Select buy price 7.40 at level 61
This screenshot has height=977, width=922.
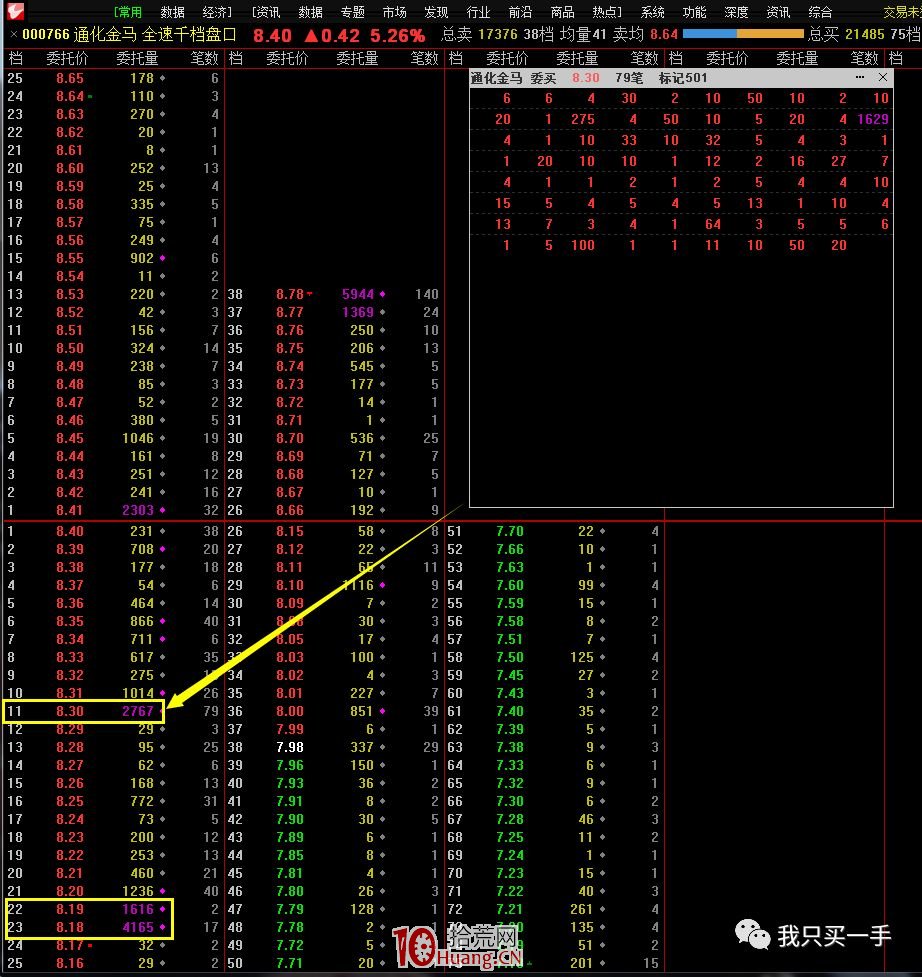point(510,711)
